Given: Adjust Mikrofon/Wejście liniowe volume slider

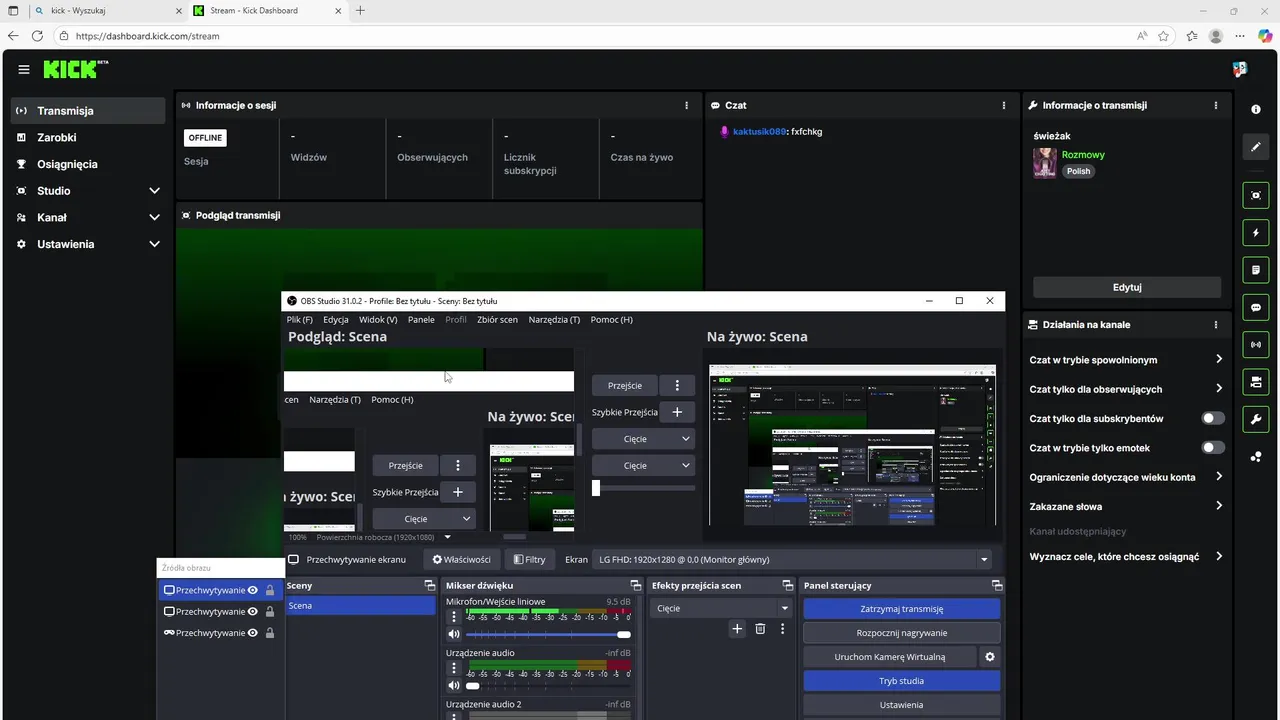Looking at the screenshot, I should [x=548, y=634].
